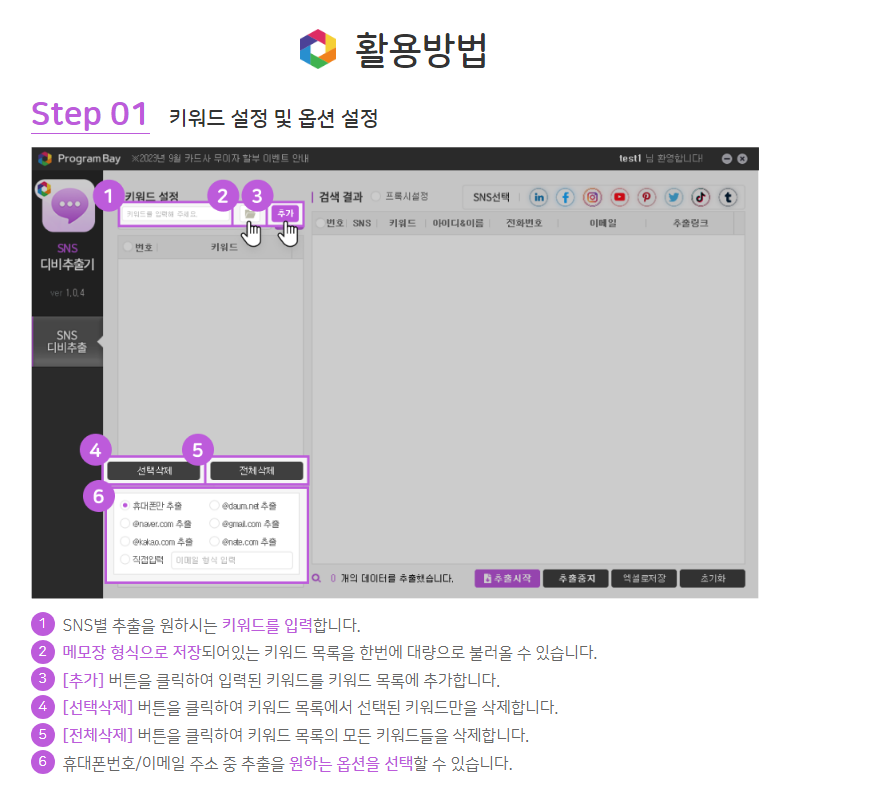The height and width of the screenshot is (788, 881).
Task: Start extraction with 추출시작 button
Action: tap(507, 578)
